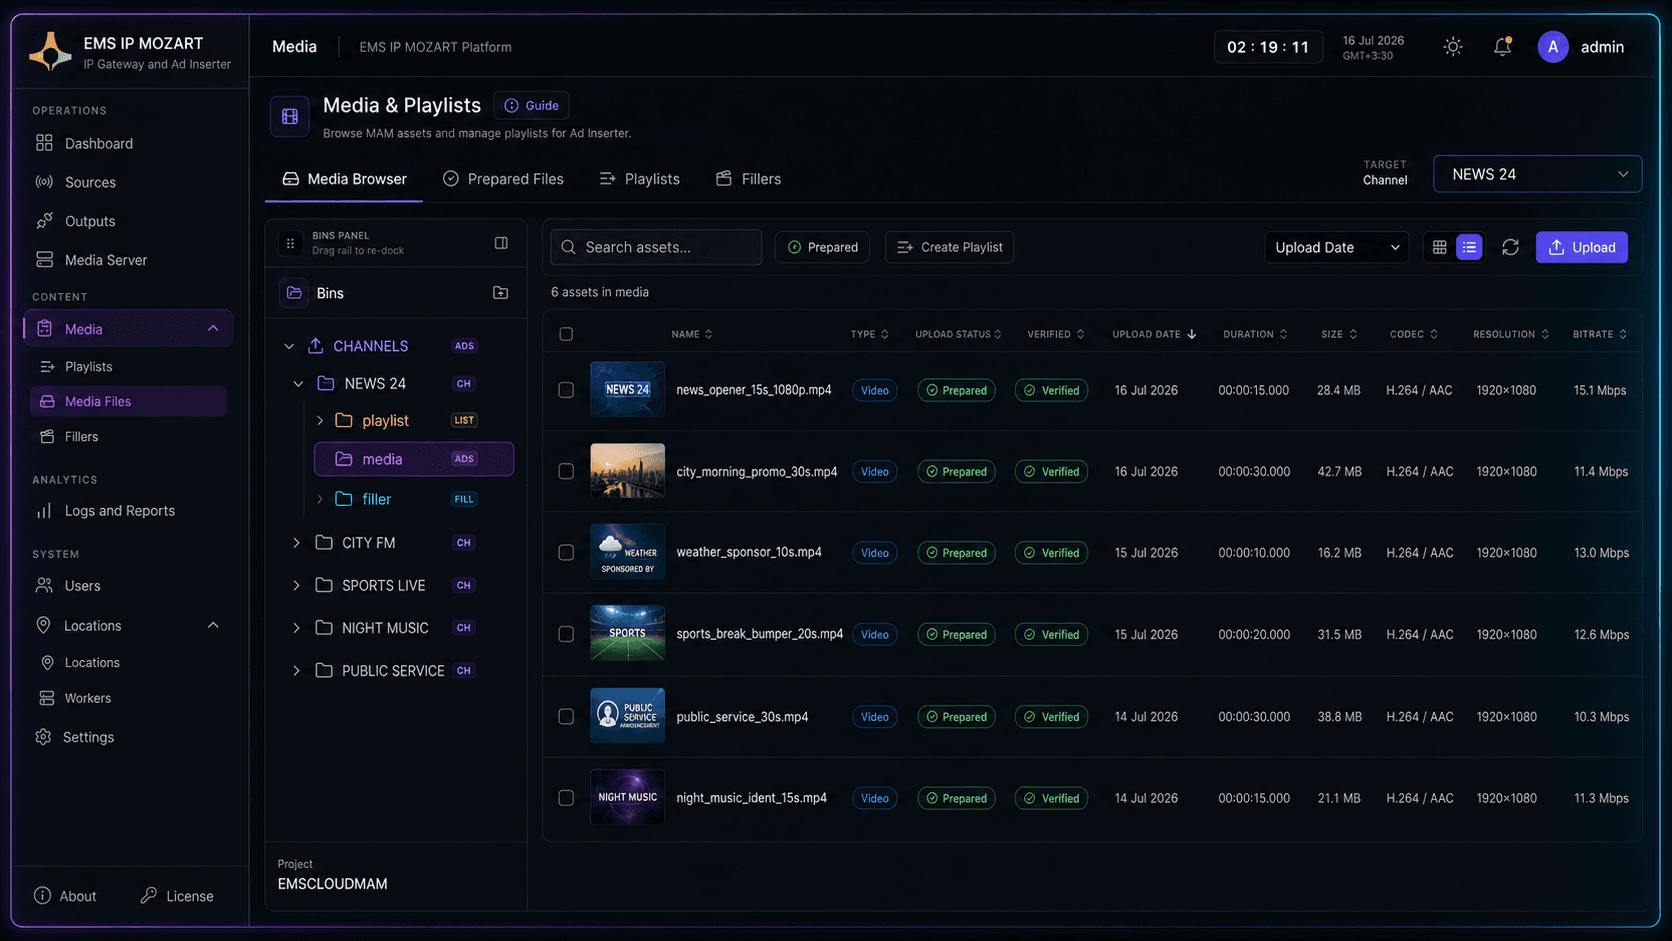1672x941 pixels.
Task: Expand the playlist folder
Action: (x=320, y=421)
